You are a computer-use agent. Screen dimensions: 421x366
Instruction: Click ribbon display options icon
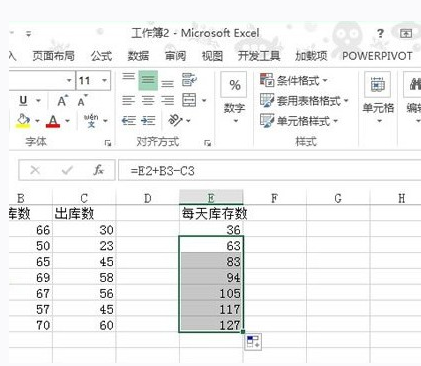click(406, 33)
